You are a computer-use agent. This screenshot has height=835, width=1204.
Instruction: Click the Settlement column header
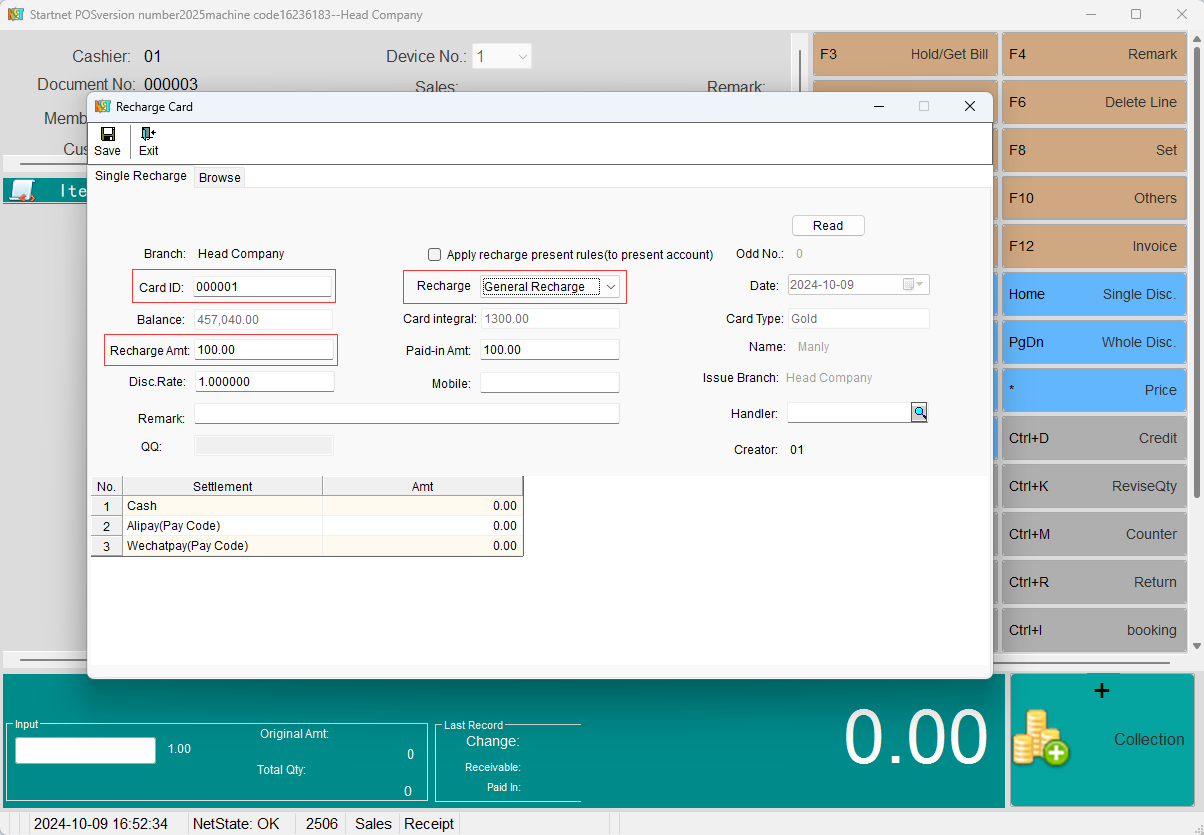pos(222,486)
